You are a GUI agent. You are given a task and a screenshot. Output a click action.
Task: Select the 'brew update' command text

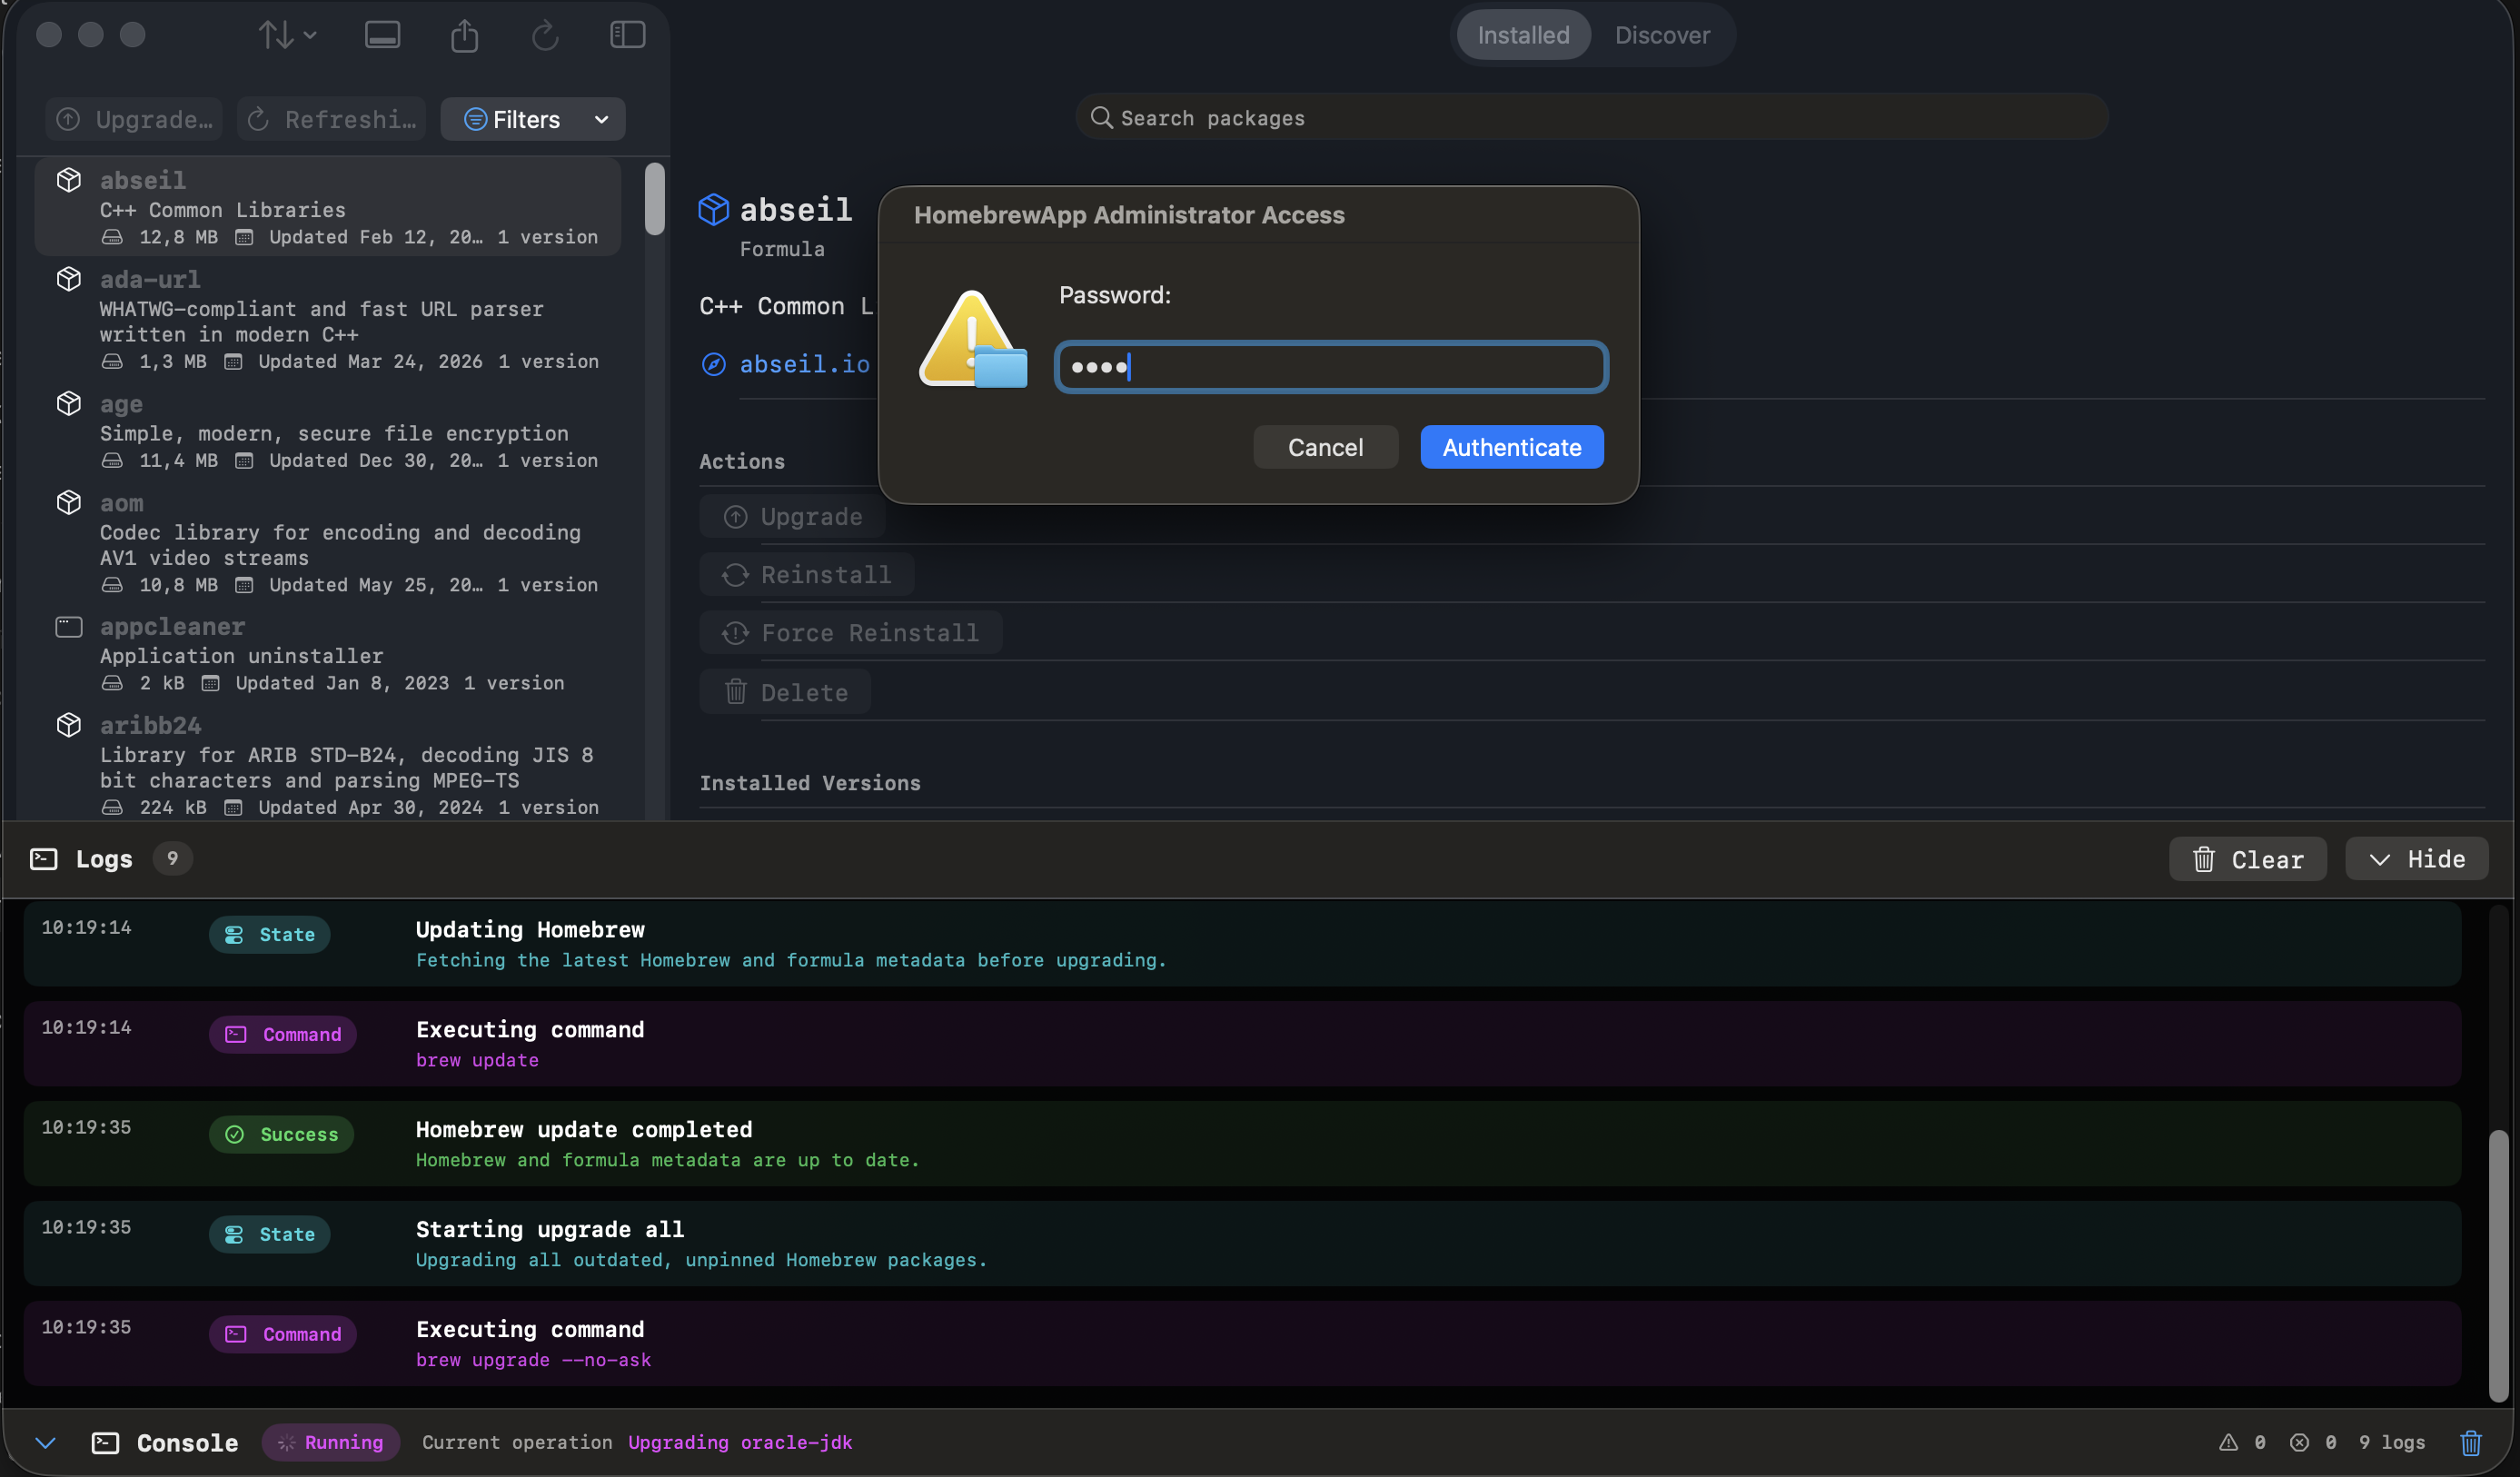point(477,1060)
